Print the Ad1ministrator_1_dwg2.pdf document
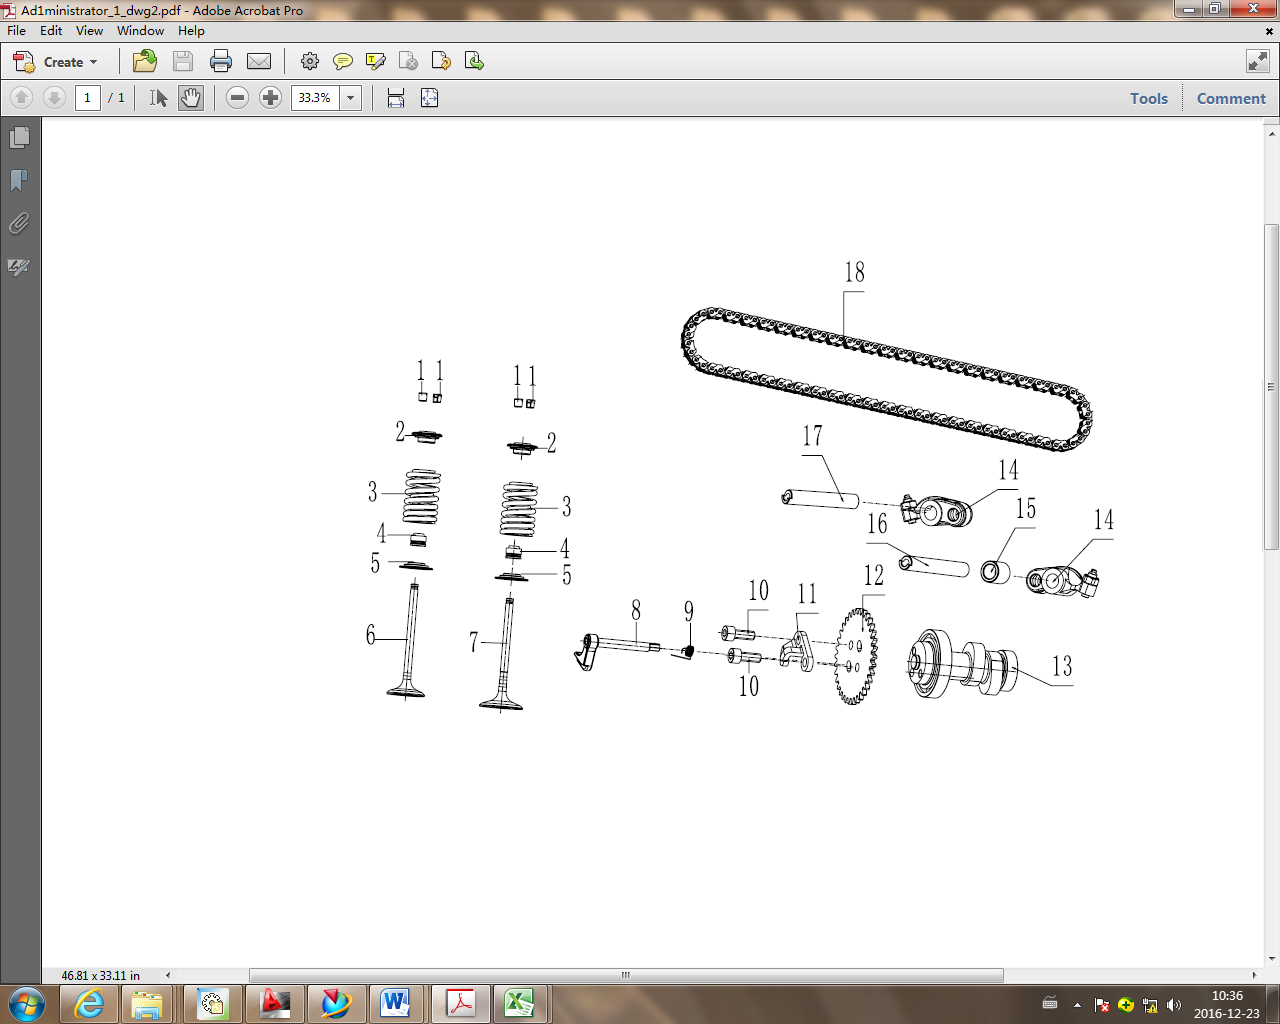 pos(220,61)
